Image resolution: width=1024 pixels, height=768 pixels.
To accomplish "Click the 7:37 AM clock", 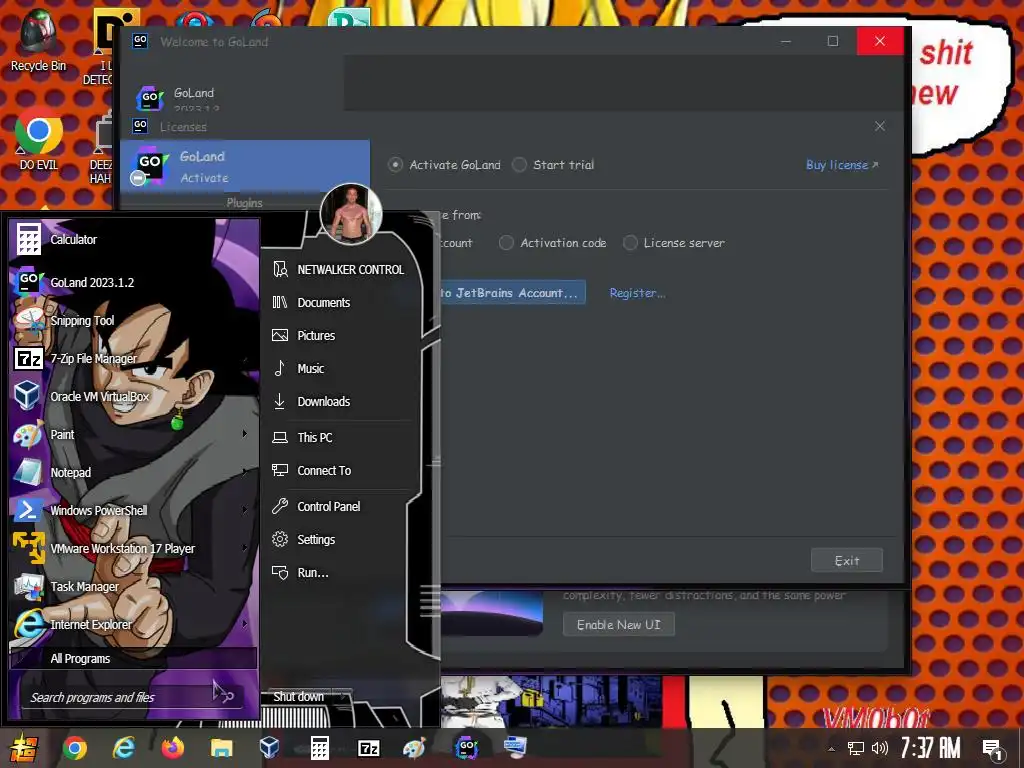I will tap(931, 748).
